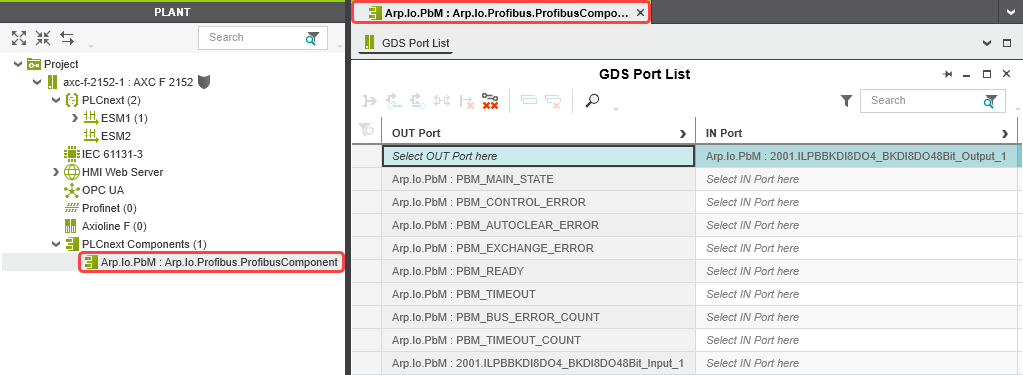This screenshot has height=375, width=1023.
Task: Expand the HMI Web Server node
Action: pos(56,173)
